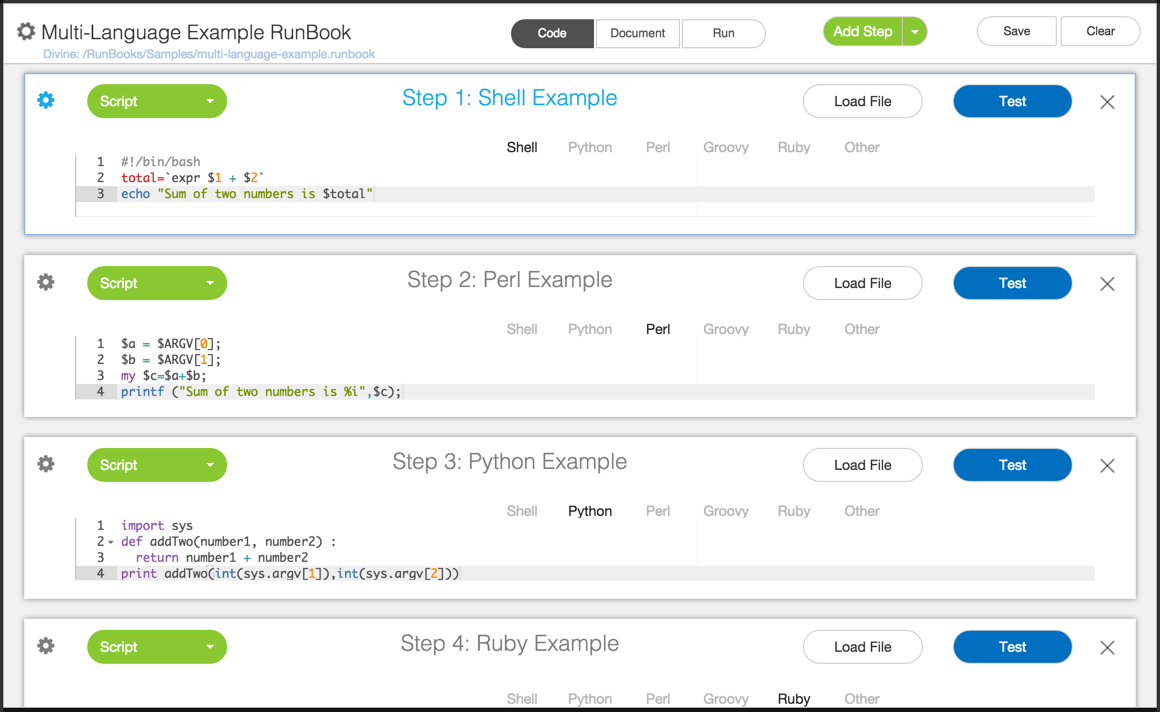Load File for Step 1 Shell Example
Screen dimensions: 1160x712
click(863, 101)
